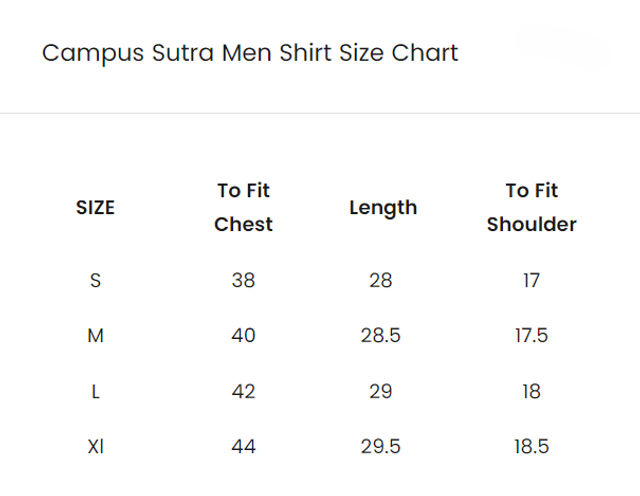Click the To Fit Chest column header
The width and height of the screenshot is (640, 496).
[243, 207]
